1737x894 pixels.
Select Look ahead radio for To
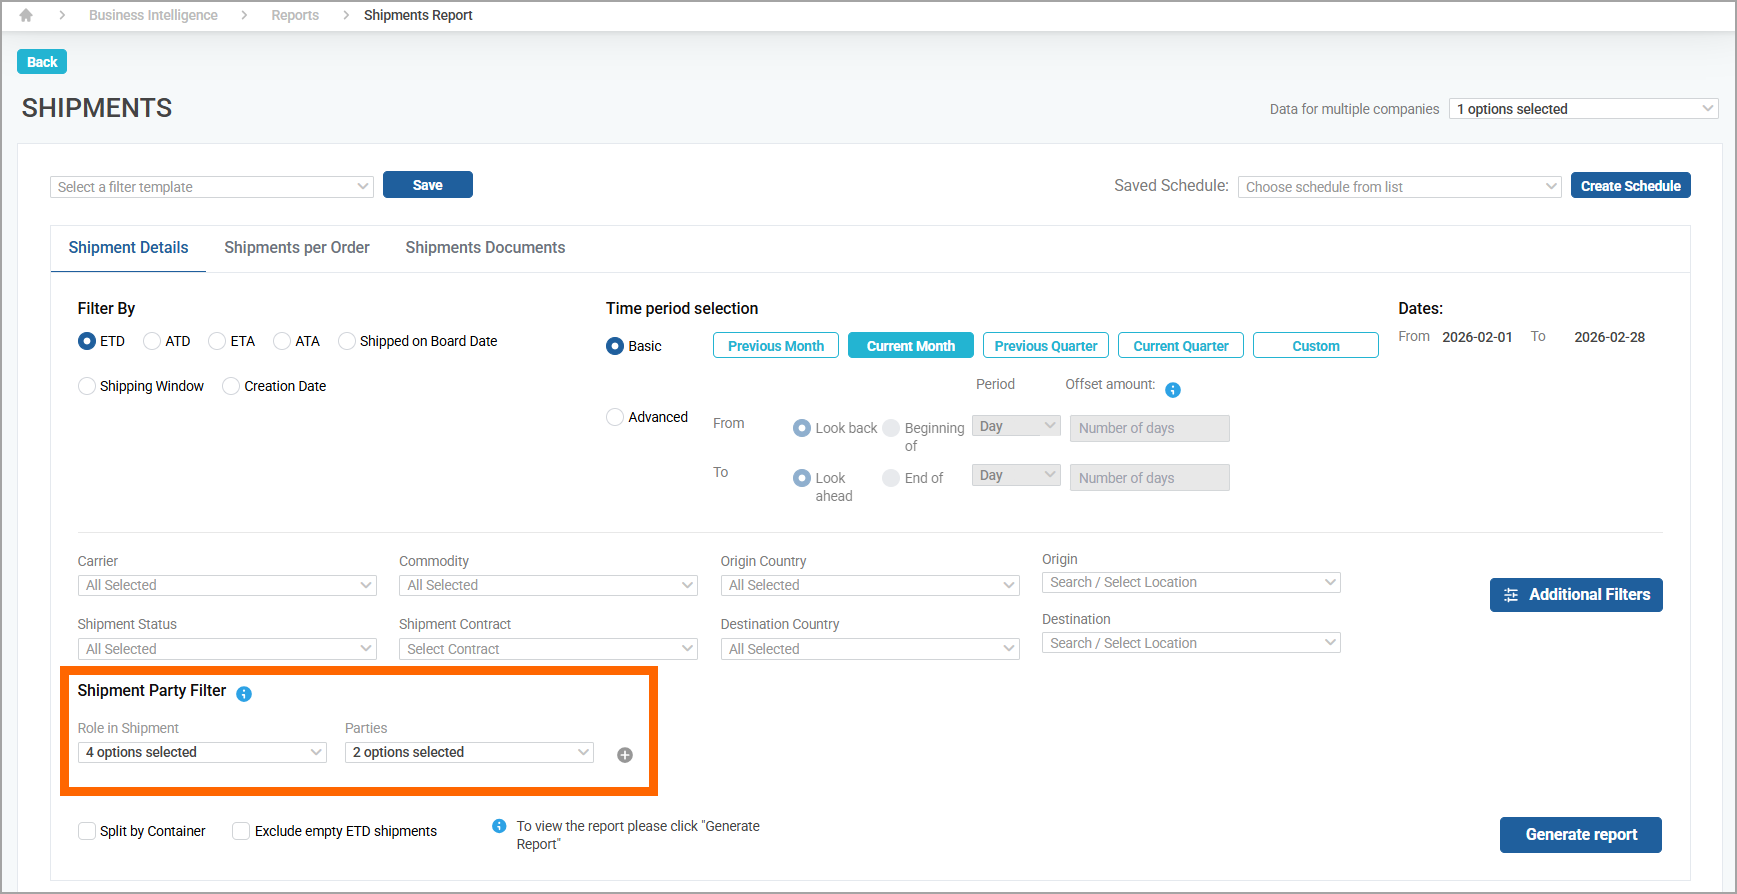(x=802, y=478)
